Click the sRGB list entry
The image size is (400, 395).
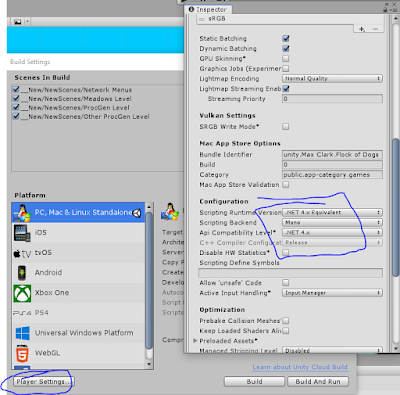290,19
